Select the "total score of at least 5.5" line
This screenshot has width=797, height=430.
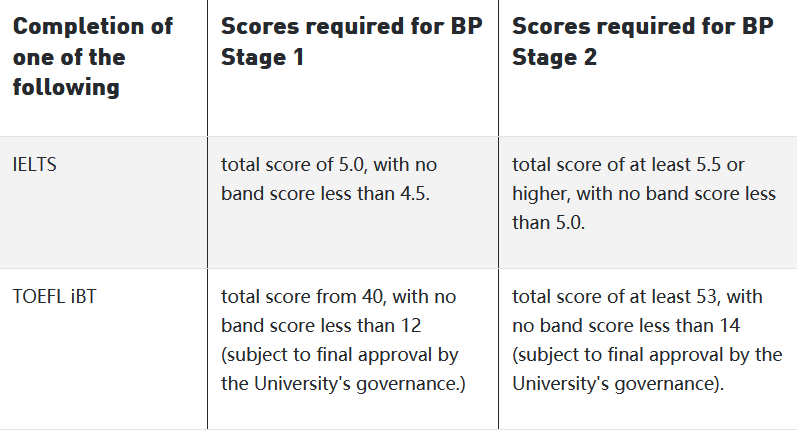[x=628, y=164]
